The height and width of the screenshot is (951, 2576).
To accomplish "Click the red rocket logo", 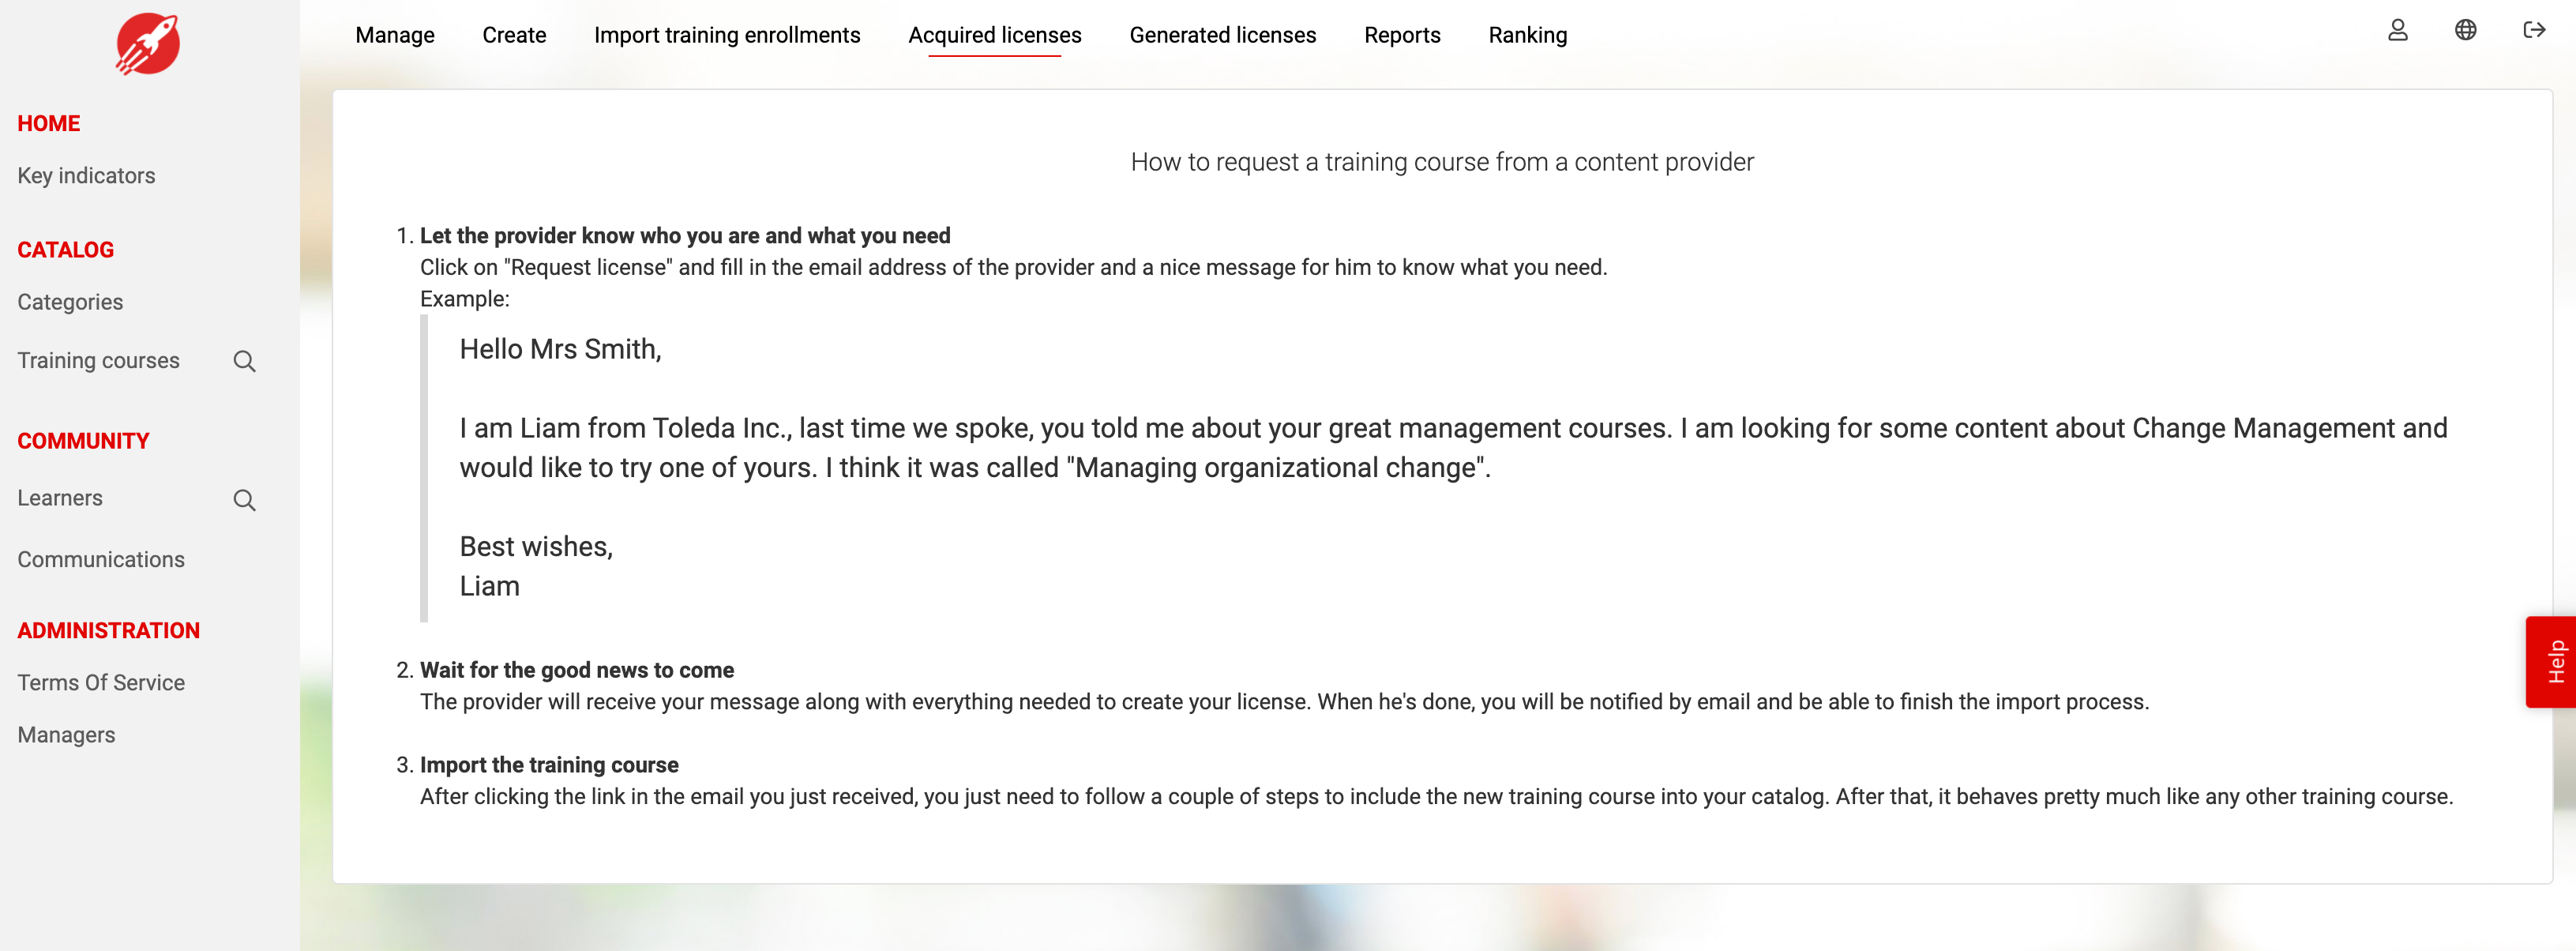I will point(148,44).
